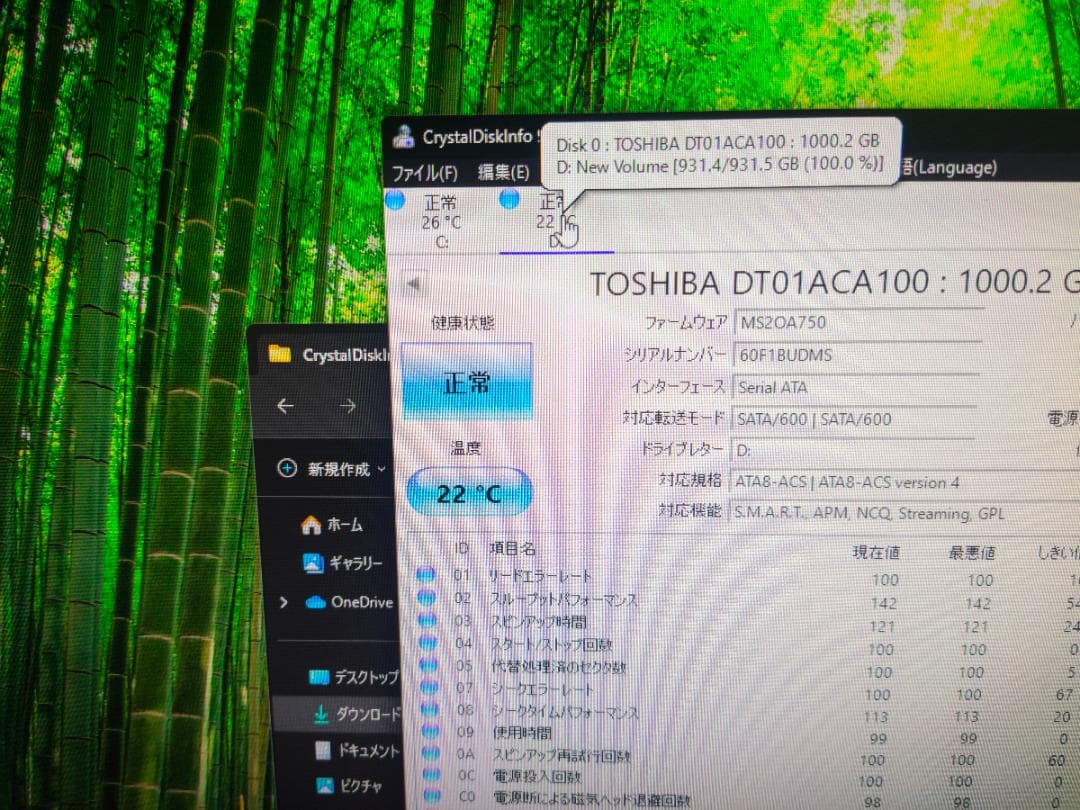Click the folder icon in File Explorer tab

coord(279,353)
